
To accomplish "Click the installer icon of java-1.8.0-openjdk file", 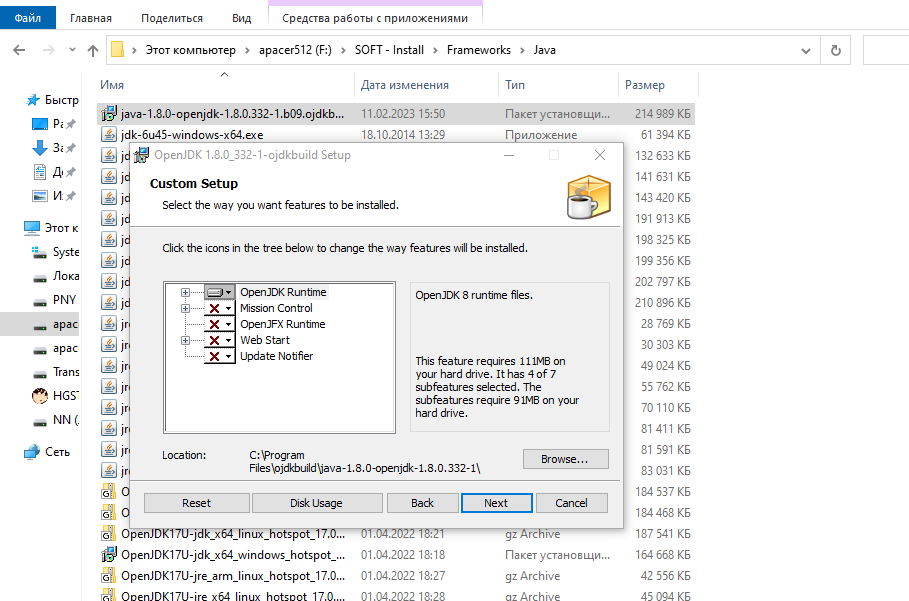I will pyautogui.click(x=109, y=114).
